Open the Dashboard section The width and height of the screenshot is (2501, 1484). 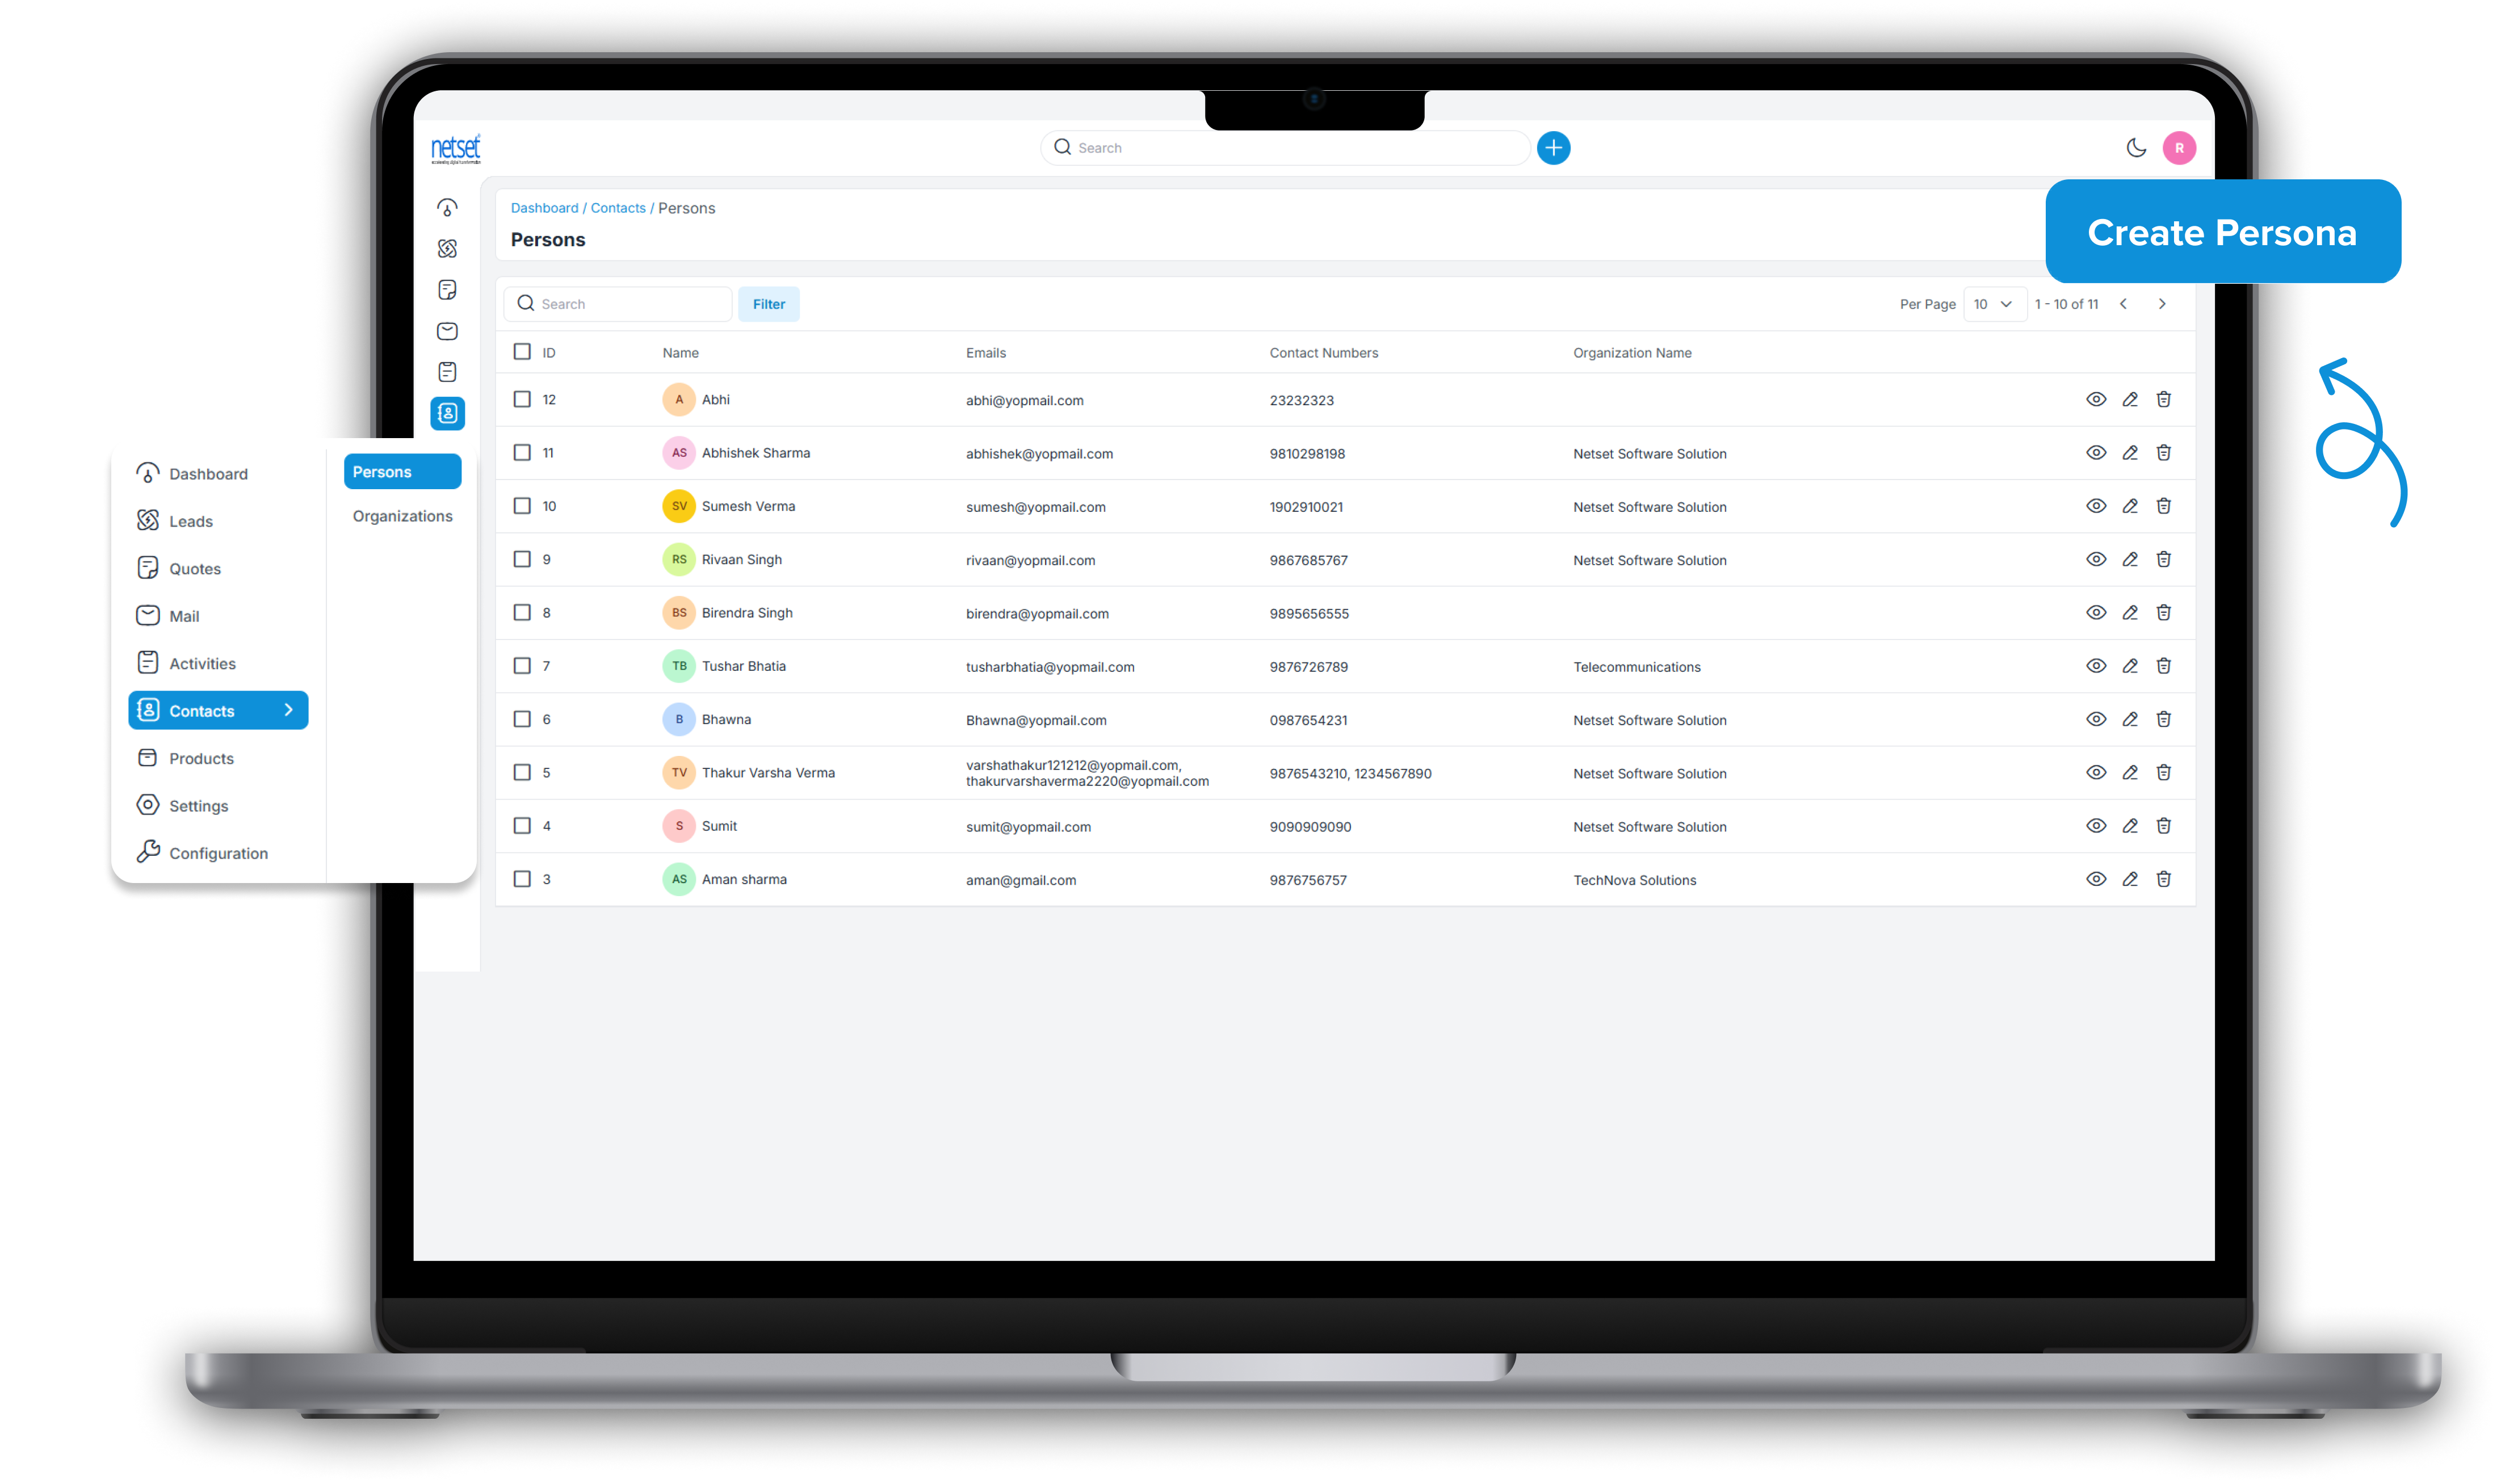pos(207,472)
